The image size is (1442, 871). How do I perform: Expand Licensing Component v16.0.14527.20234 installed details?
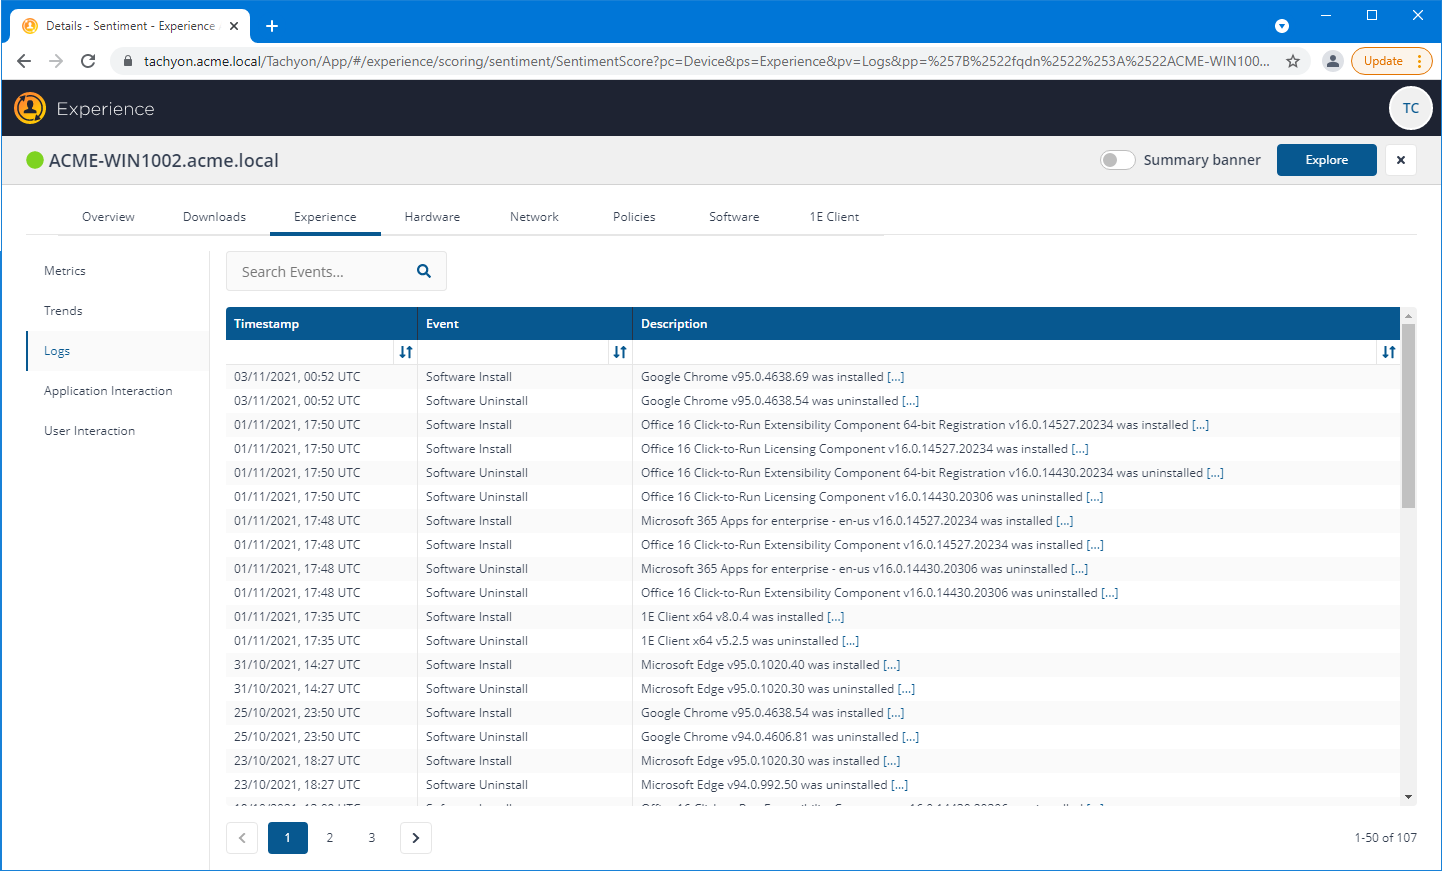[x=1080, y=449]
